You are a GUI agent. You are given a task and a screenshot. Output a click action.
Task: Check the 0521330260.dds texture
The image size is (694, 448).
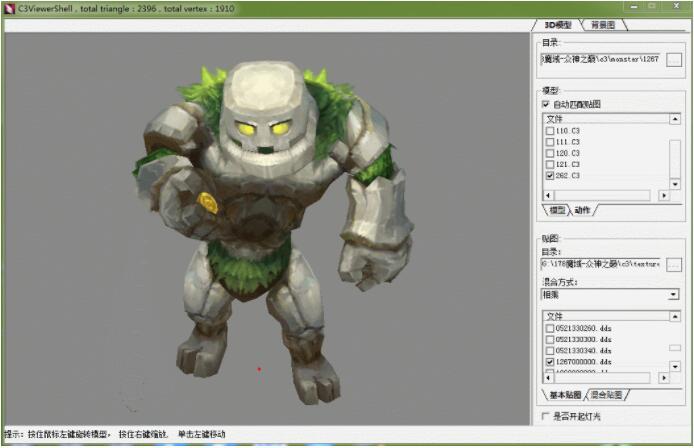click(550, 328)
